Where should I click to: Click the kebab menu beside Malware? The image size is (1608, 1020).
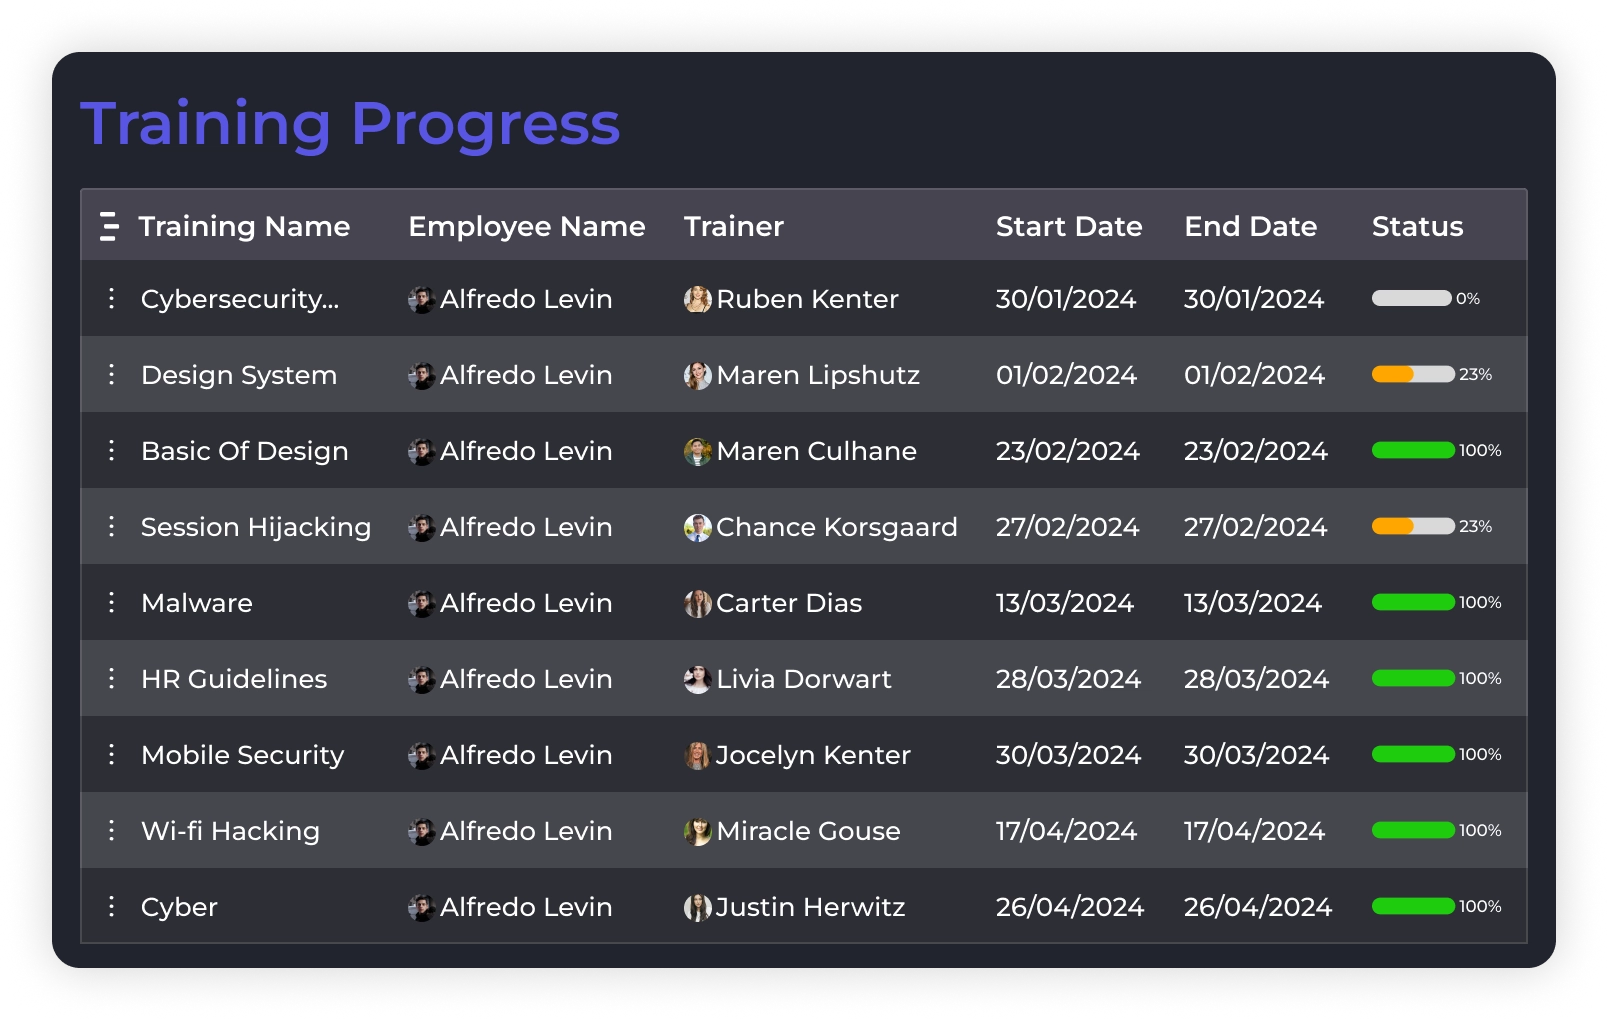coord(111,602)
